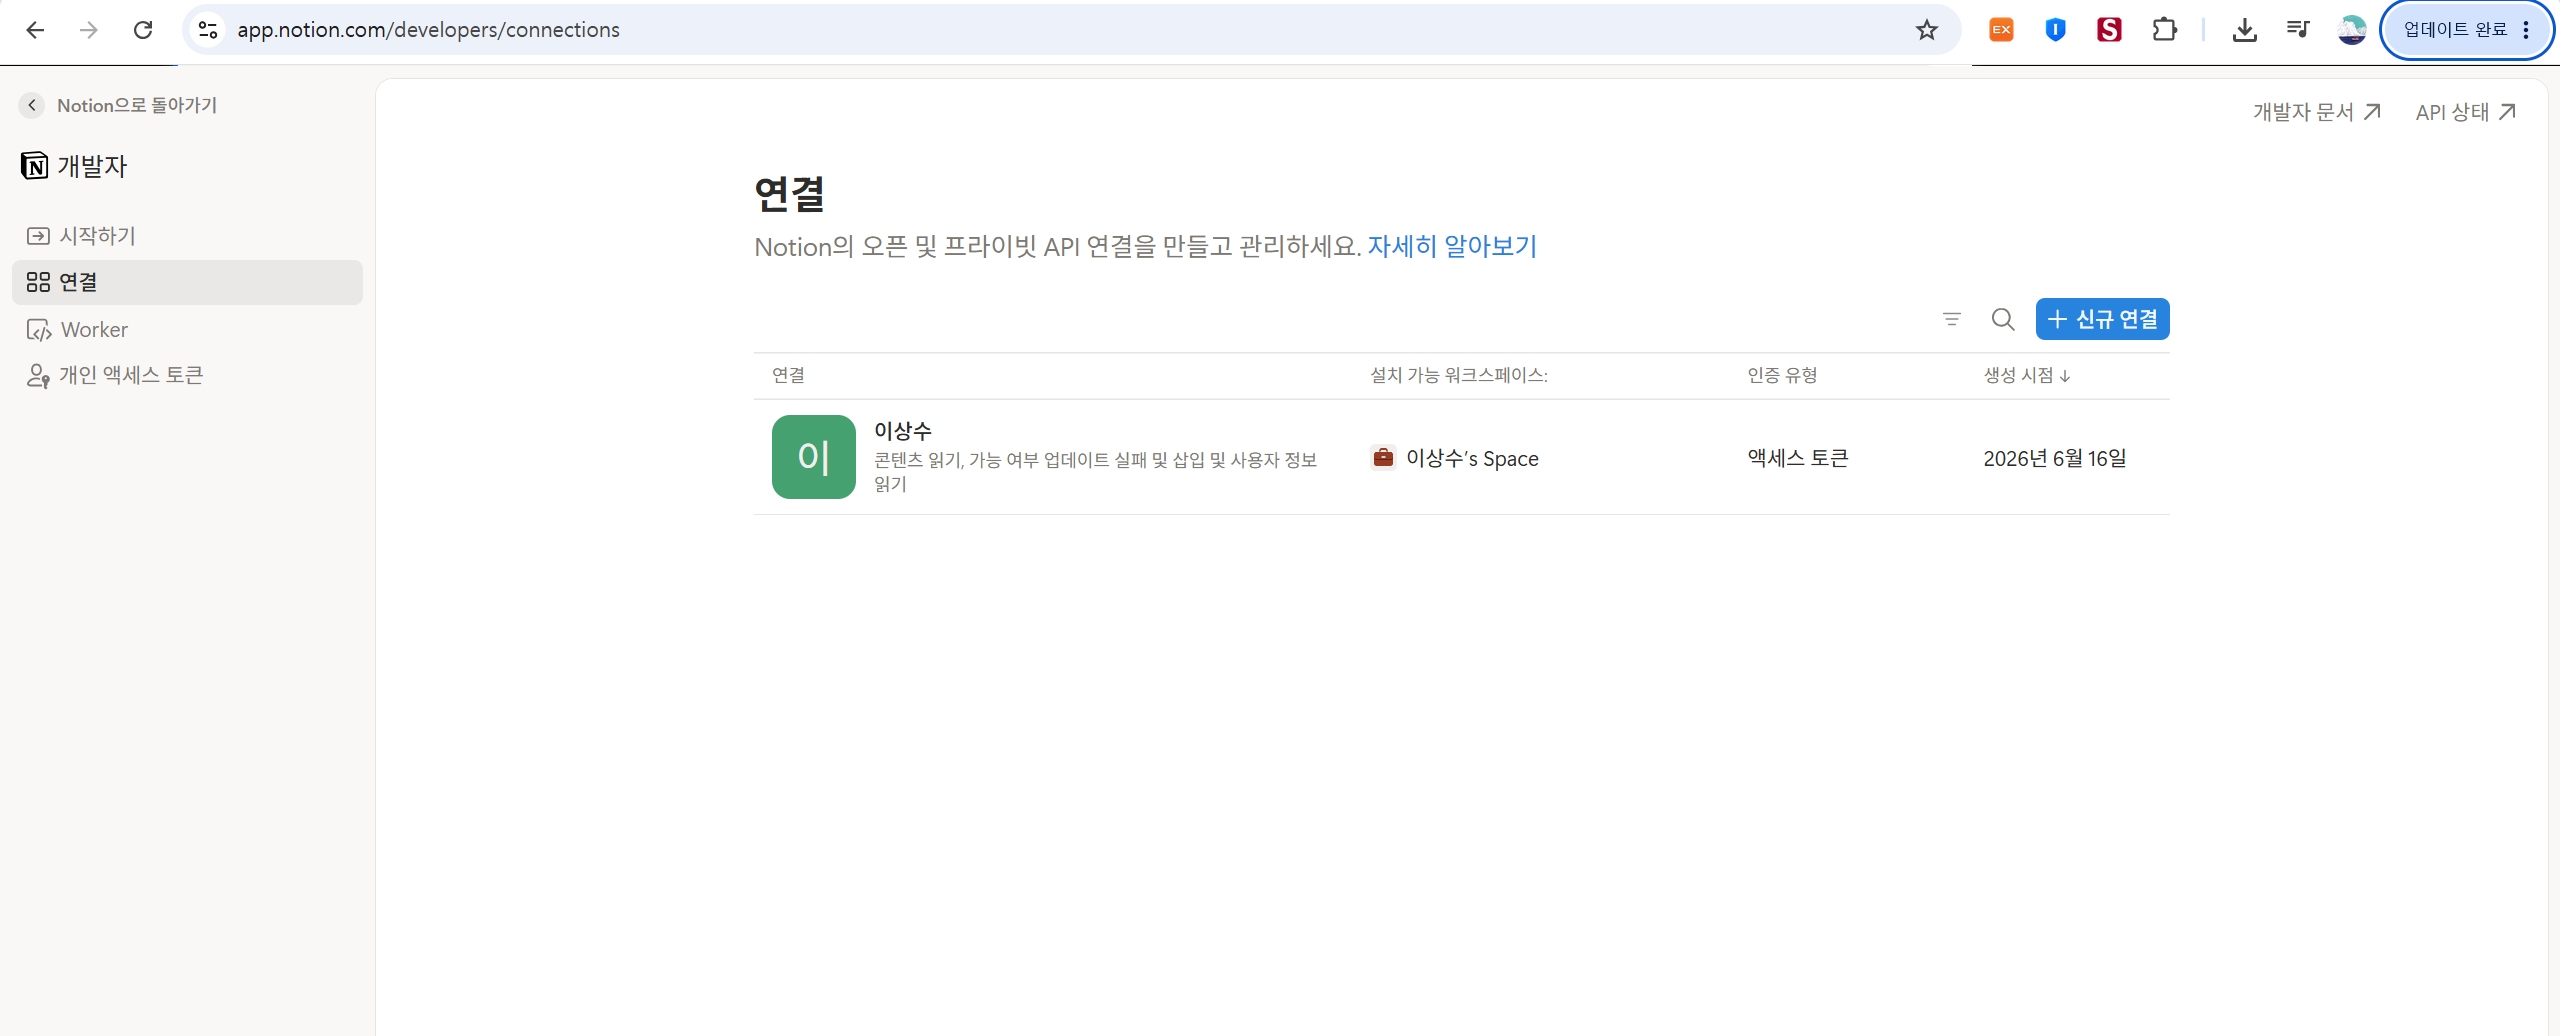Click the 액세스 토큰 cell
Viewport: 2560px width, 1036px height.
(x=1797, y=458)
